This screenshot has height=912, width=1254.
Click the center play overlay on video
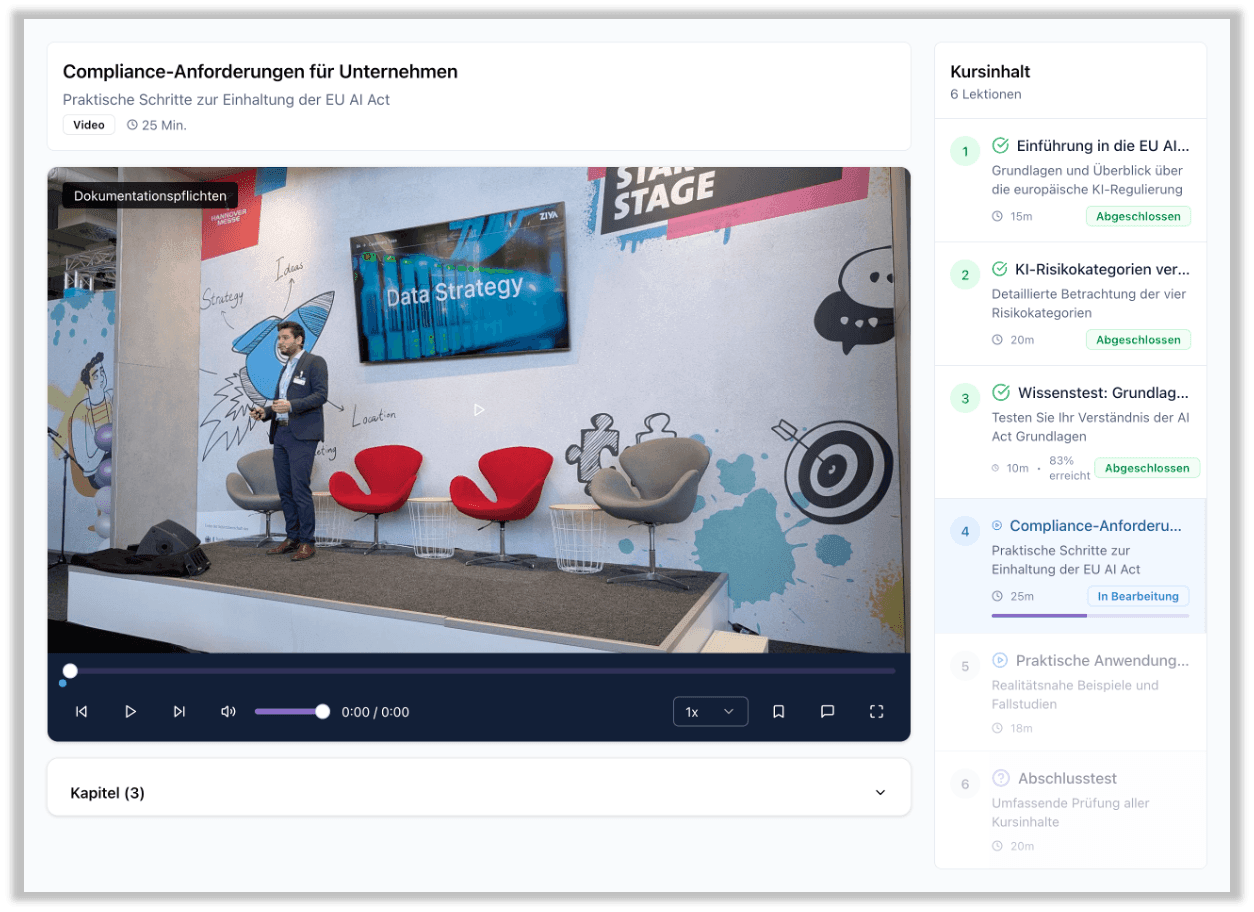(479, 410)
